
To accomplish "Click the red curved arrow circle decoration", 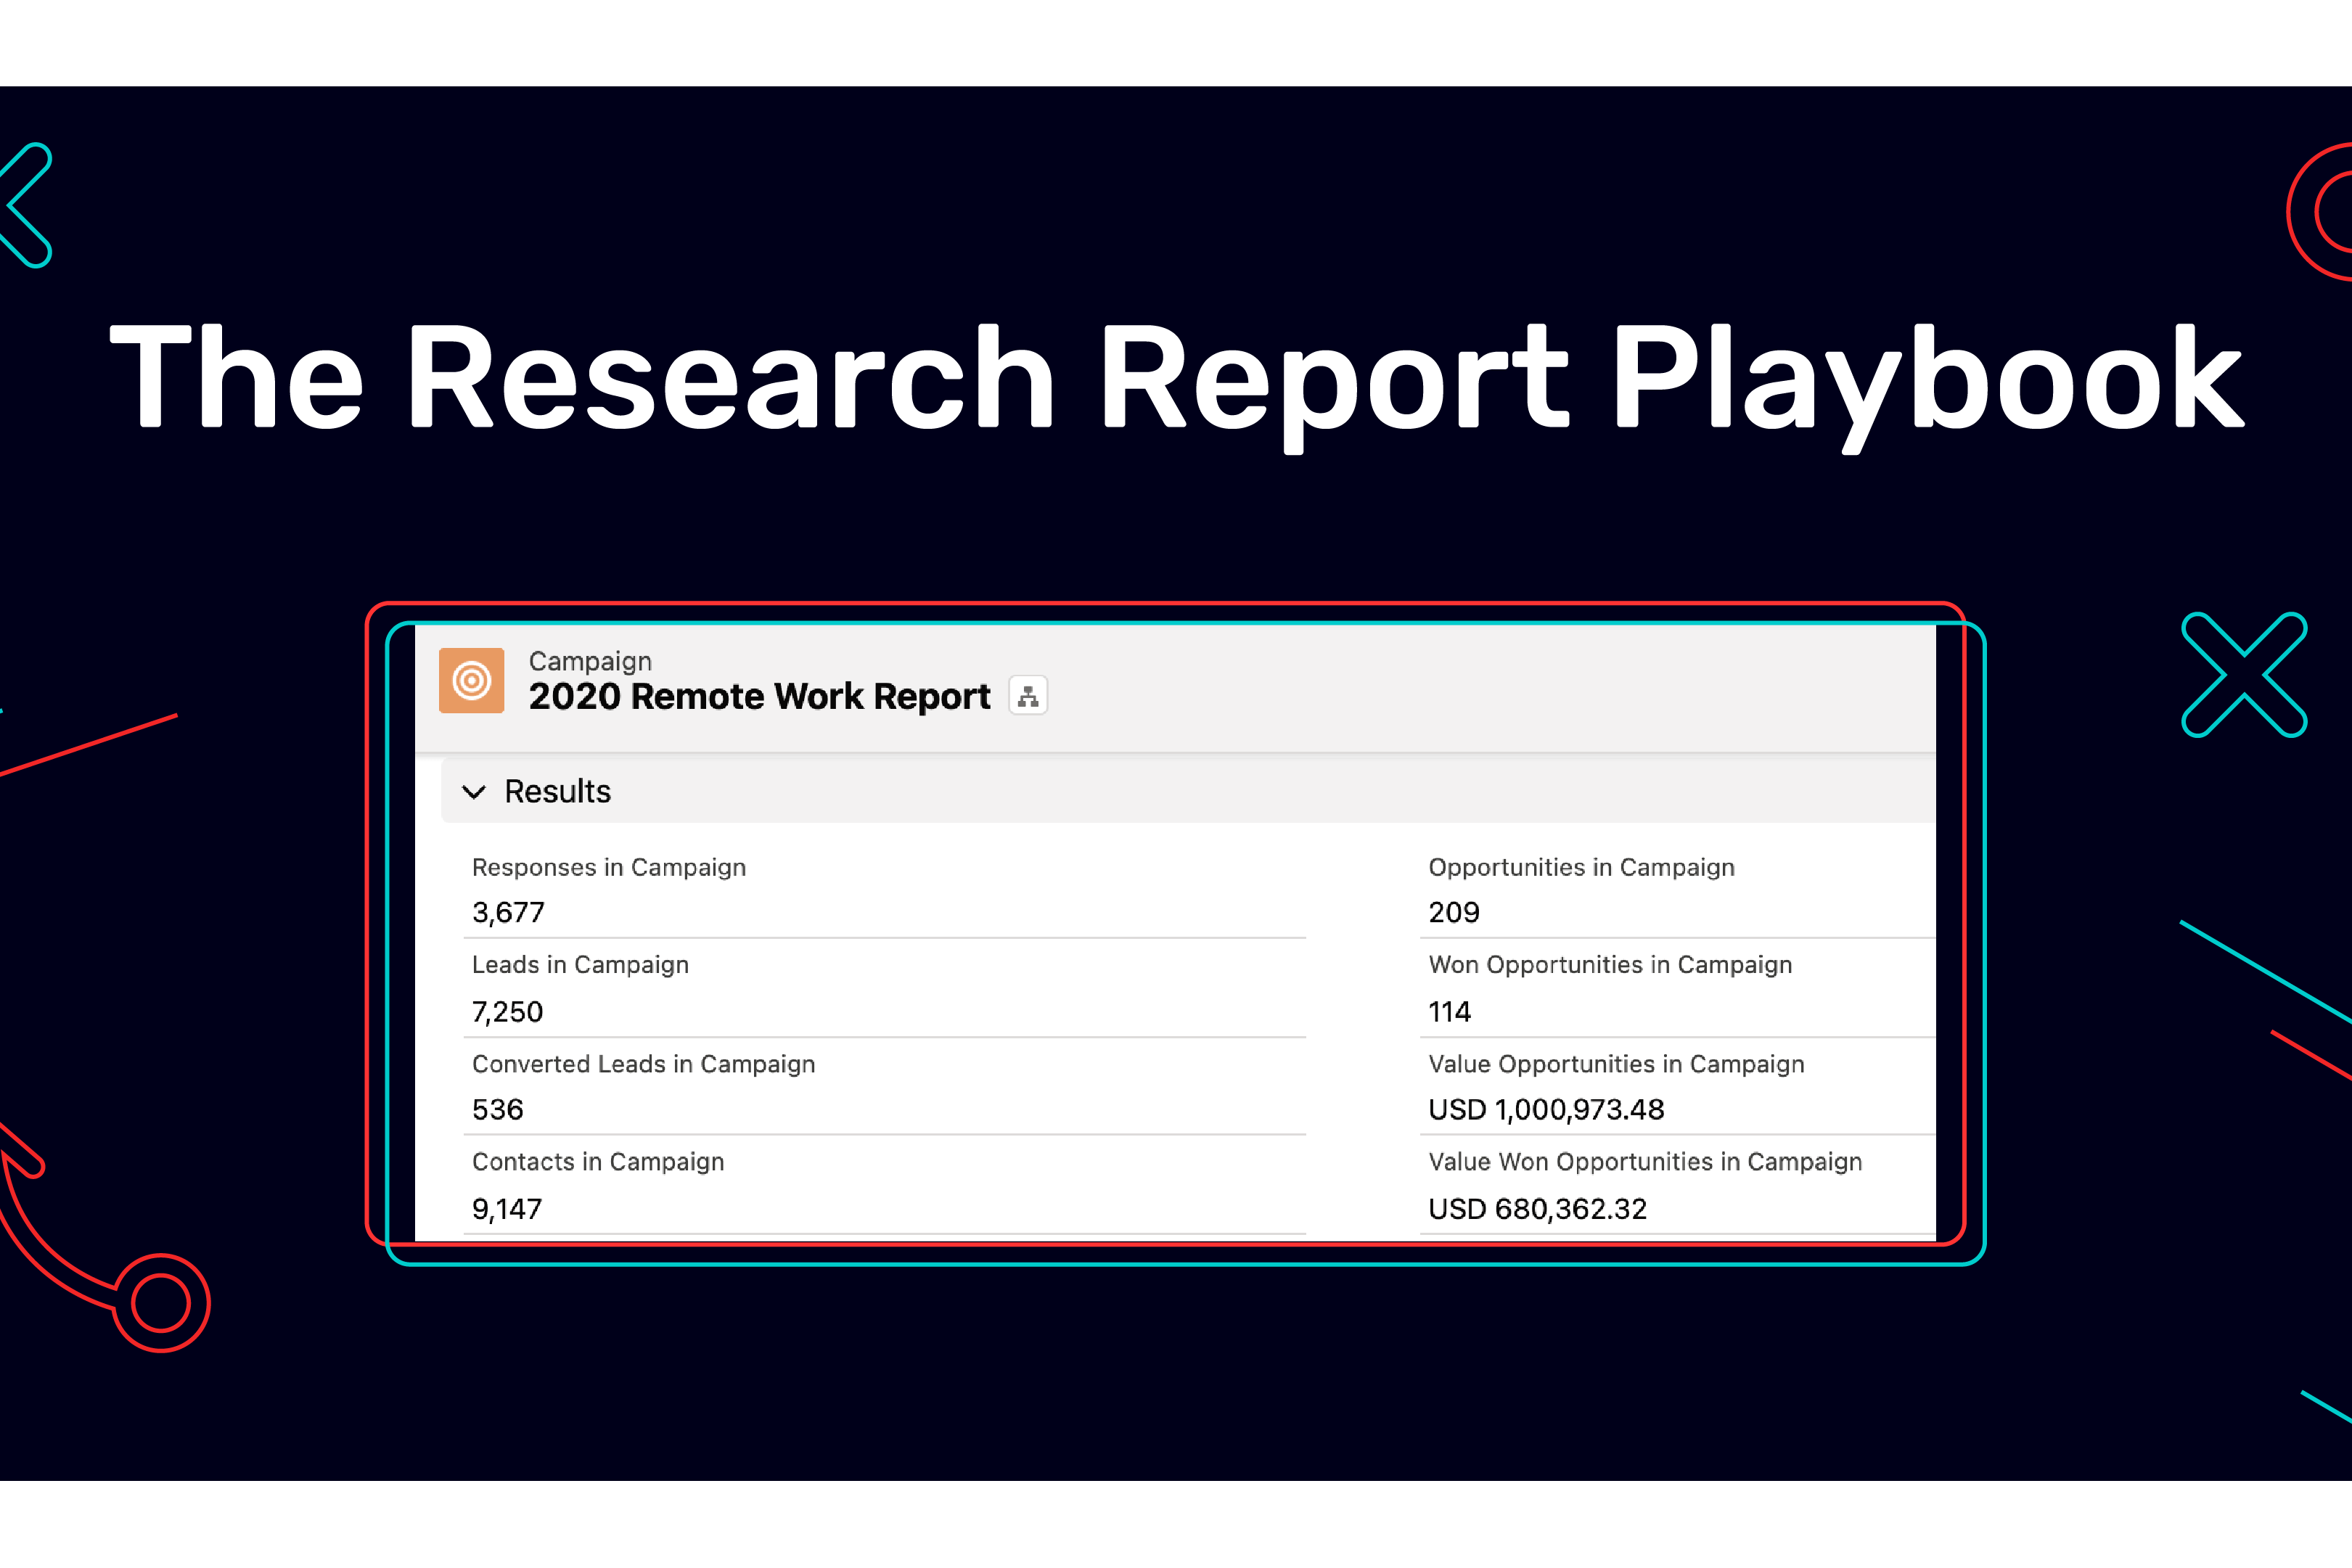I will 160,1302.
